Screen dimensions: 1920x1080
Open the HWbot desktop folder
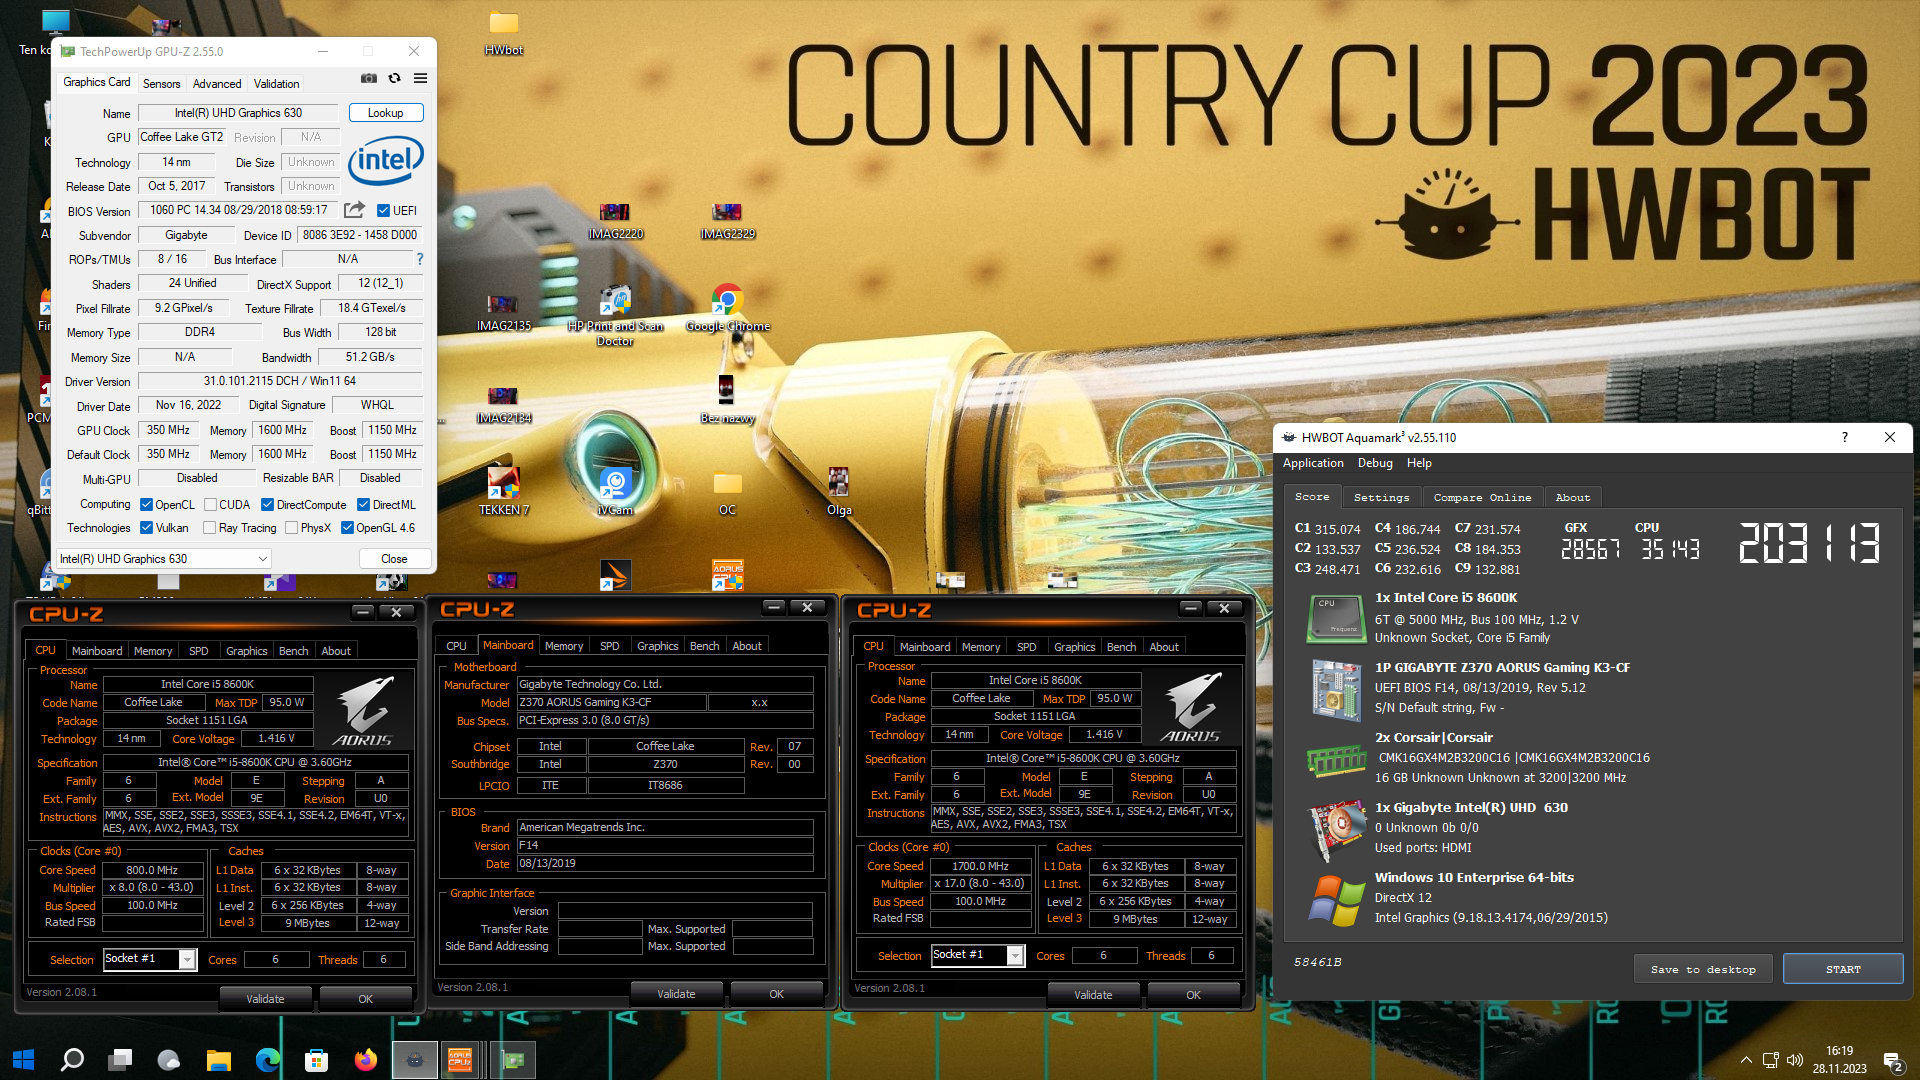tap(504, 30)
